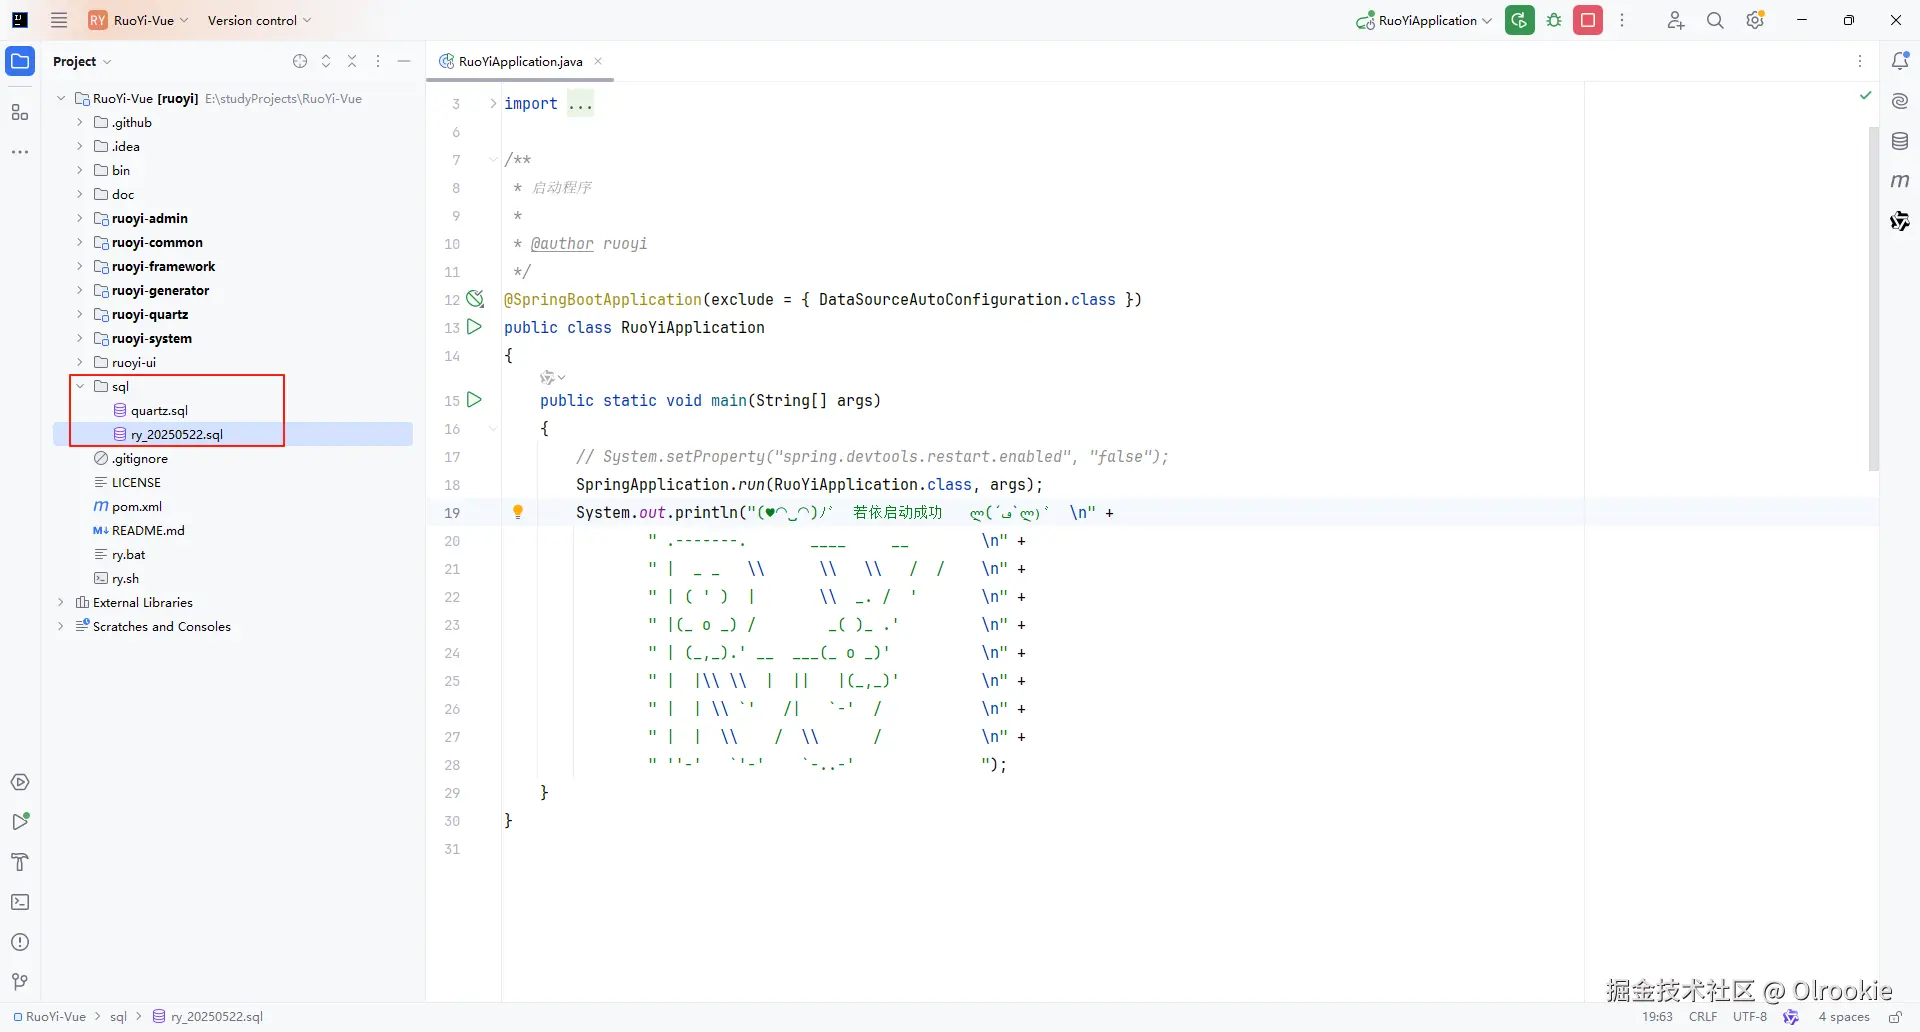Stop the running application
The image size is (1920, 1032).
pos(1588,20)
